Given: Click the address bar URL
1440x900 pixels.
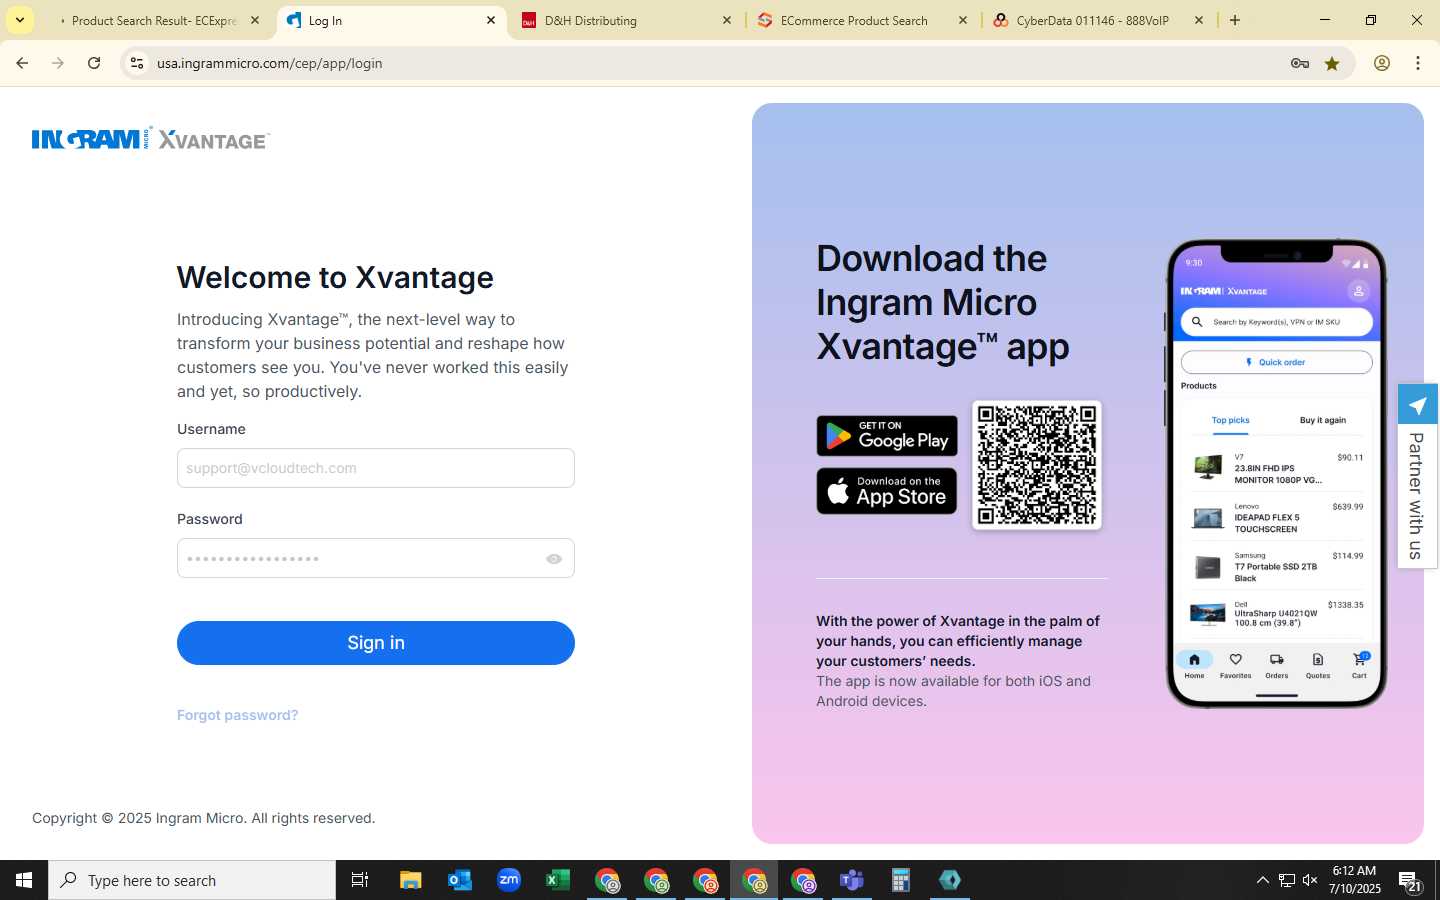Looking at the screenshot, I should (269, 63).
